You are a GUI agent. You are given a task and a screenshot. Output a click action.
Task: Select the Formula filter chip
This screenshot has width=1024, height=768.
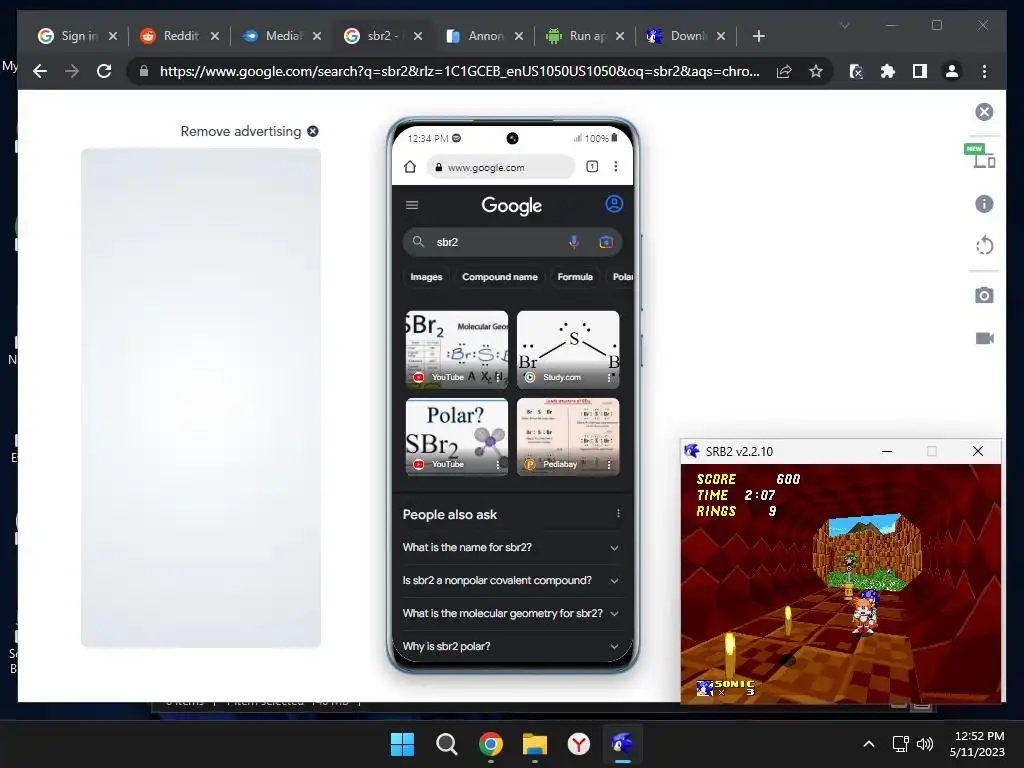(x=575, y=277)
